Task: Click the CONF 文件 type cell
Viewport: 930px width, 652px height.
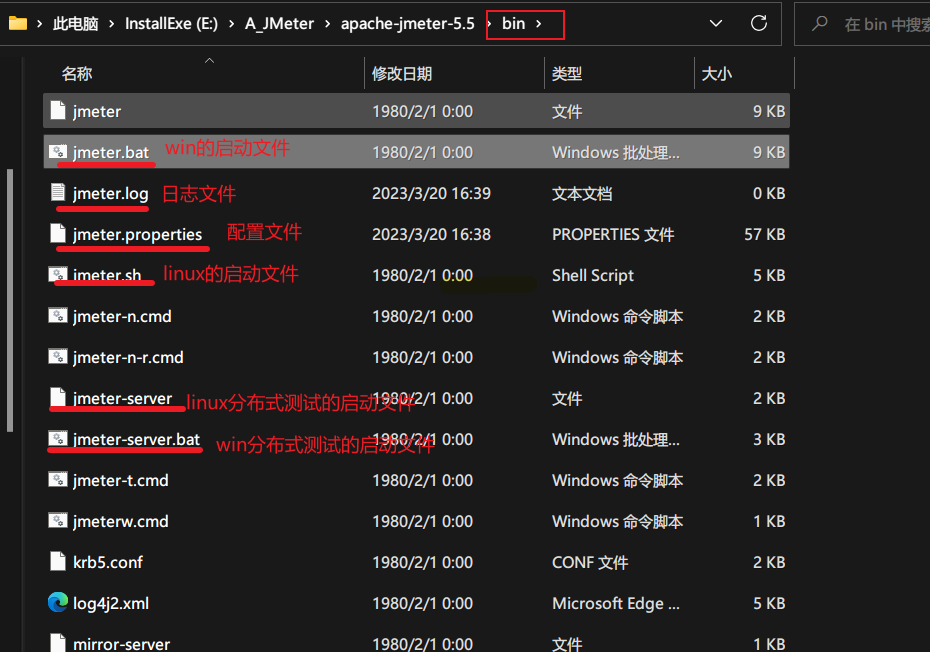Action: (x=590, y=562)
